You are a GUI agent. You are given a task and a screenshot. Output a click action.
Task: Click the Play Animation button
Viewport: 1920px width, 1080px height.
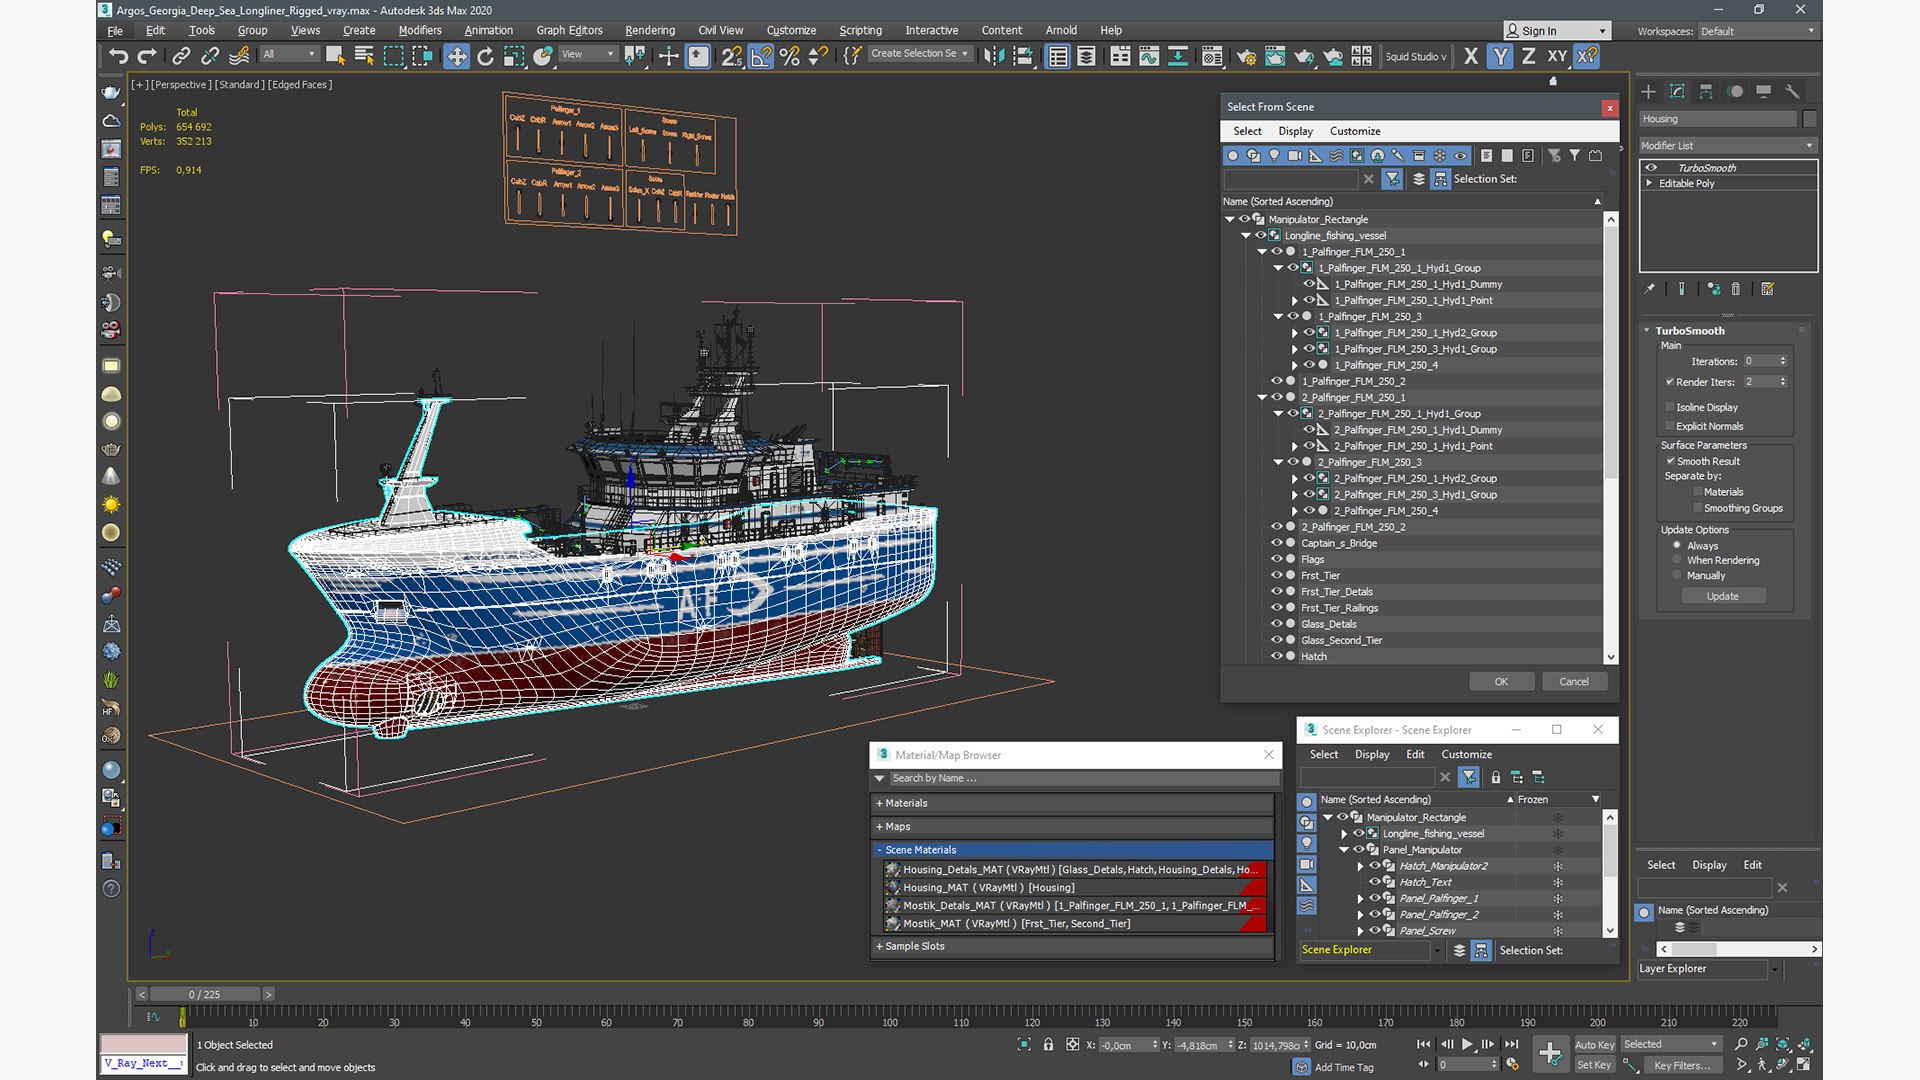click(x=1467, y=1044)
